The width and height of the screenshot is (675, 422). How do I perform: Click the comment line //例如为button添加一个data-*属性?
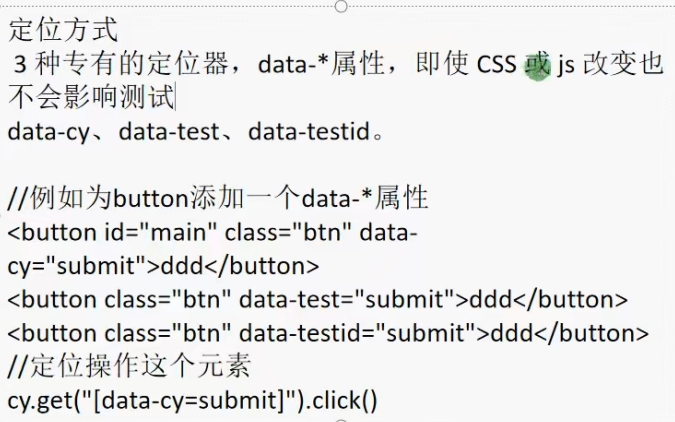pyautogui.click(x=218, y=199)
